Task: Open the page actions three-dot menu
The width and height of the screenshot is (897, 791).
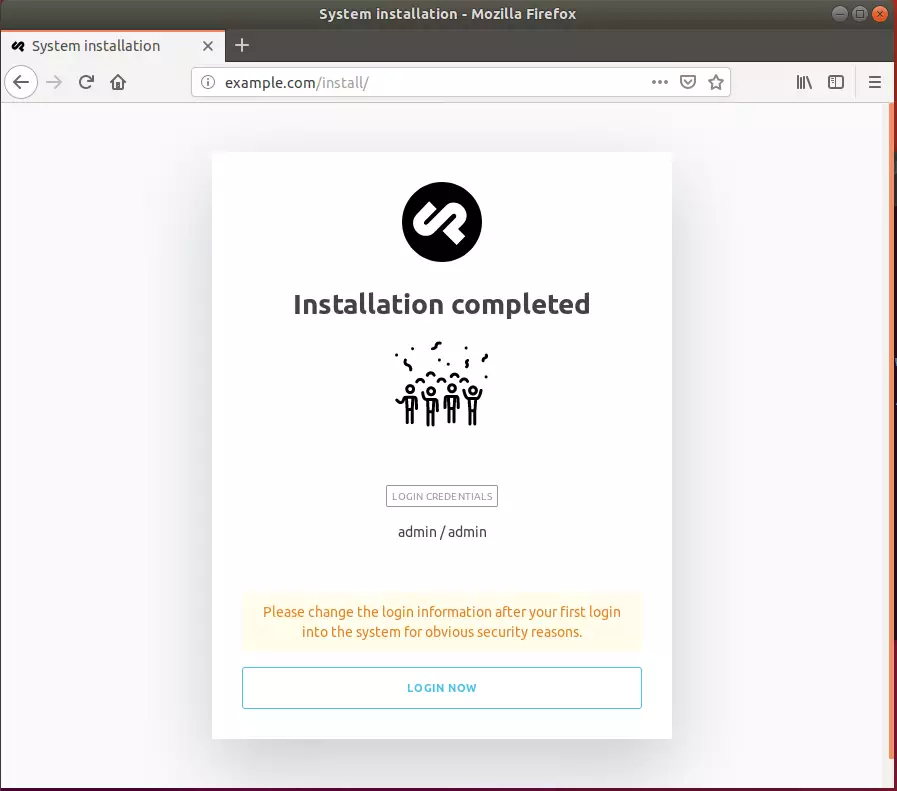Action: [660, 82]
